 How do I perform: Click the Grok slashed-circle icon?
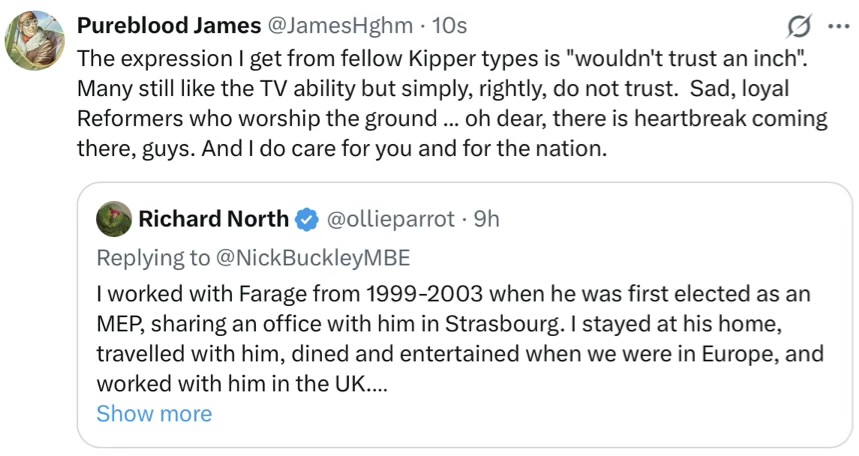pos(799,24)
